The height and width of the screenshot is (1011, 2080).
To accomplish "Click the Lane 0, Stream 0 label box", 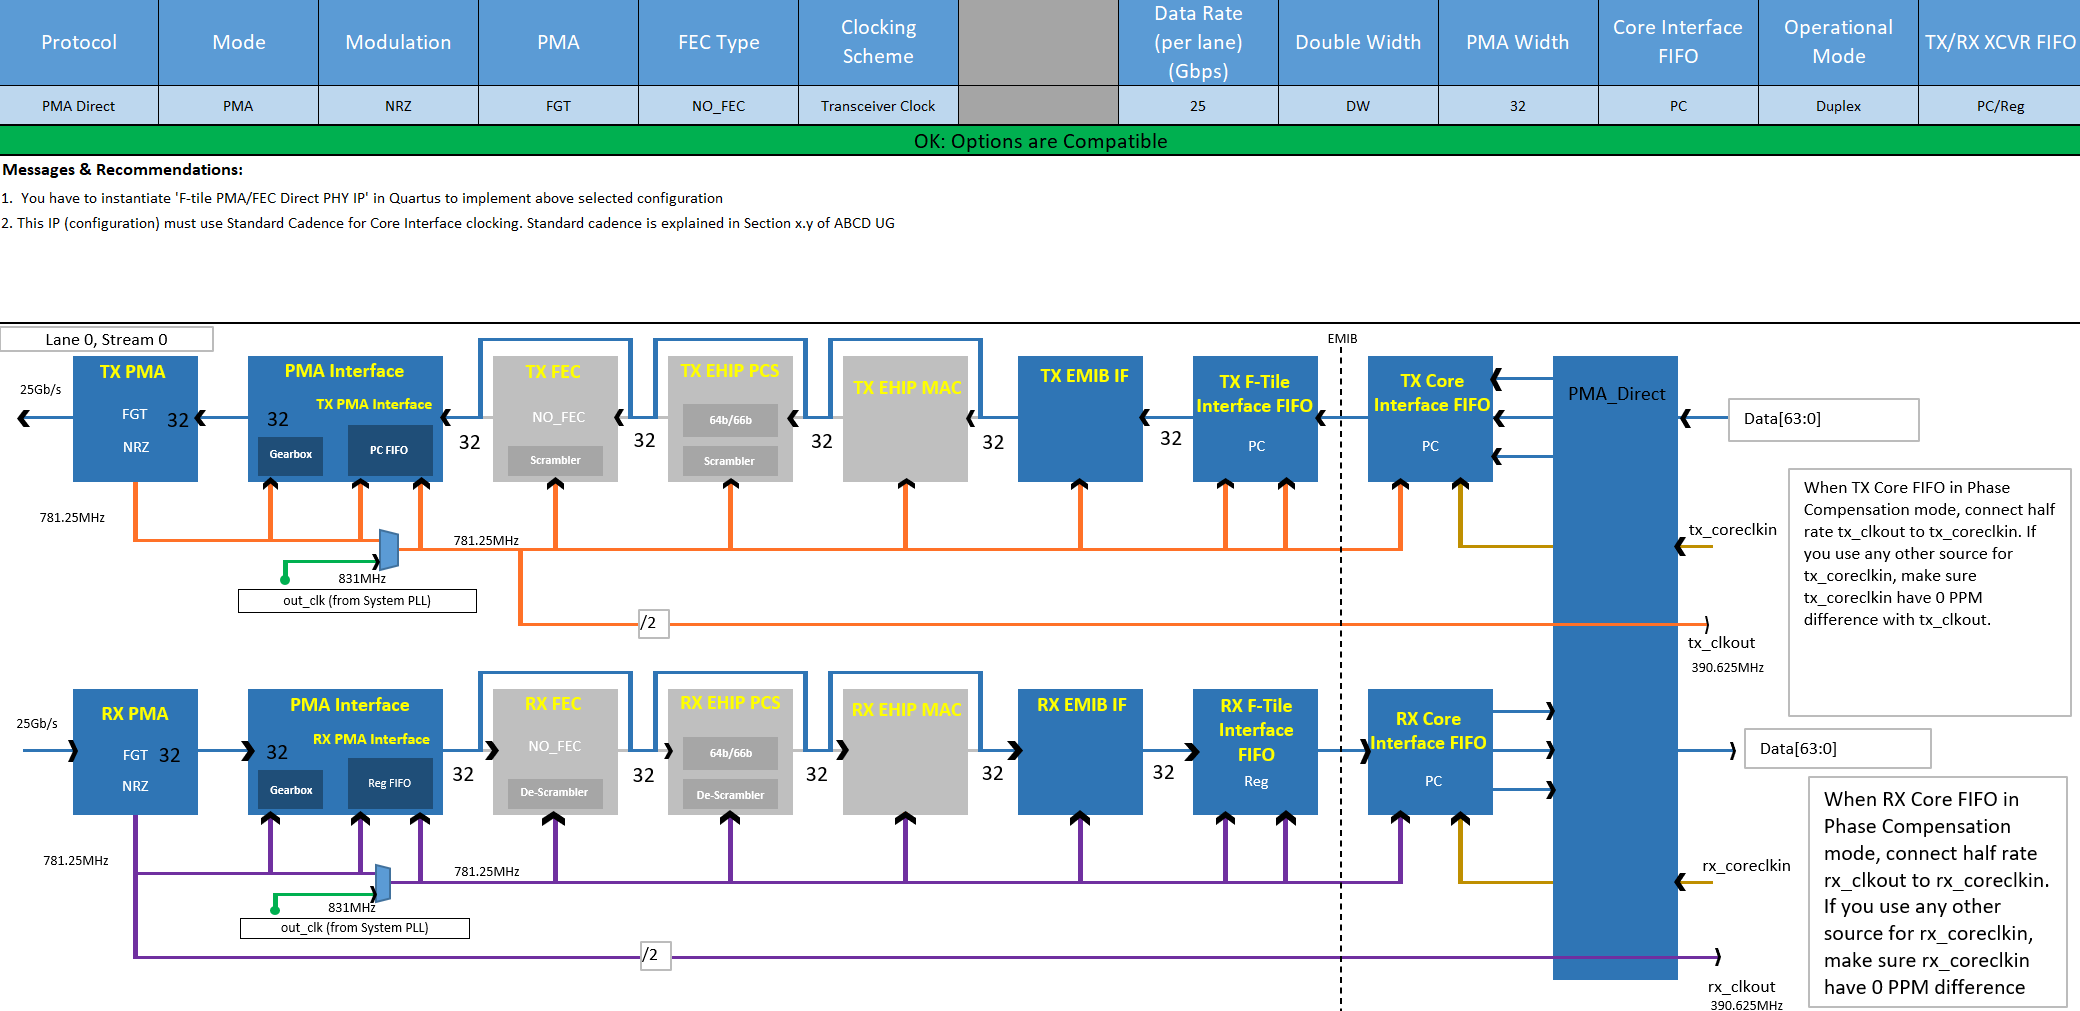I will 107,339.
